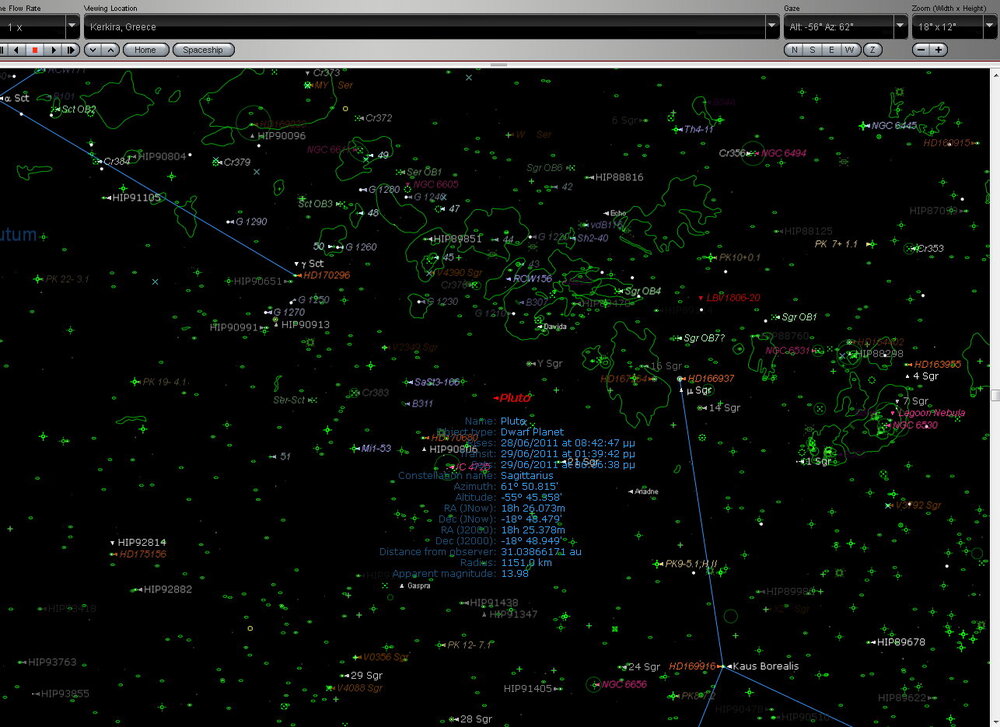1000x727 pixels.
Task: Click the reverse time arrow button
Action: click(16, 50)
